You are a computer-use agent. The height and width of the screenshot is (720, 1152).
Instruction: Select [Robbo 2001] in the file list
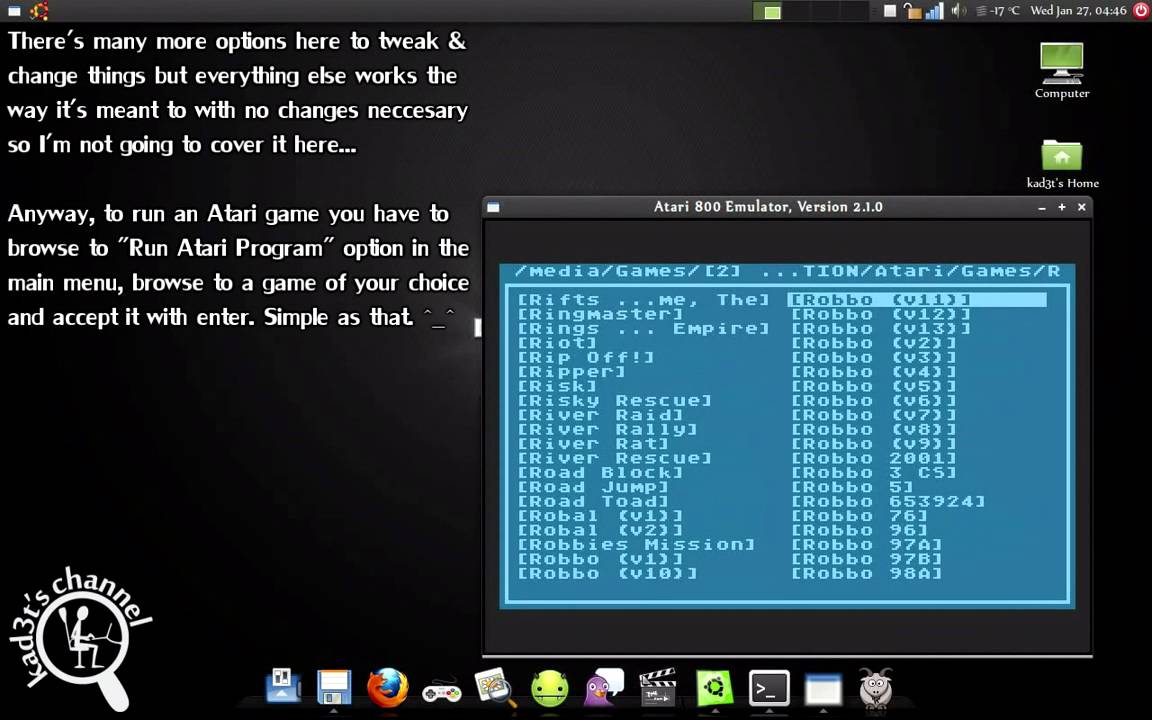tap(874, 458)
